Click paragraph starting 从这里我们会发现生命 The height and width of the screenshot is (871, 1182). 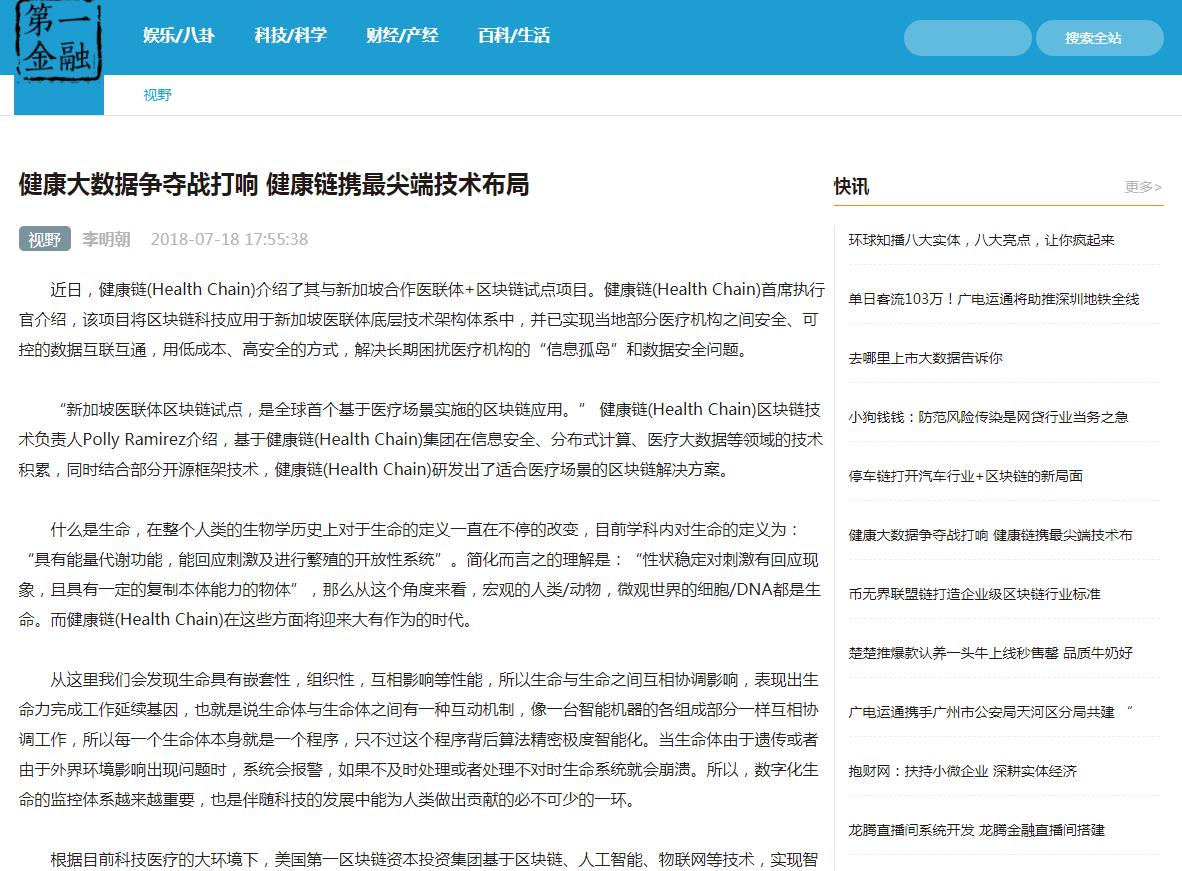pos(419,740)
